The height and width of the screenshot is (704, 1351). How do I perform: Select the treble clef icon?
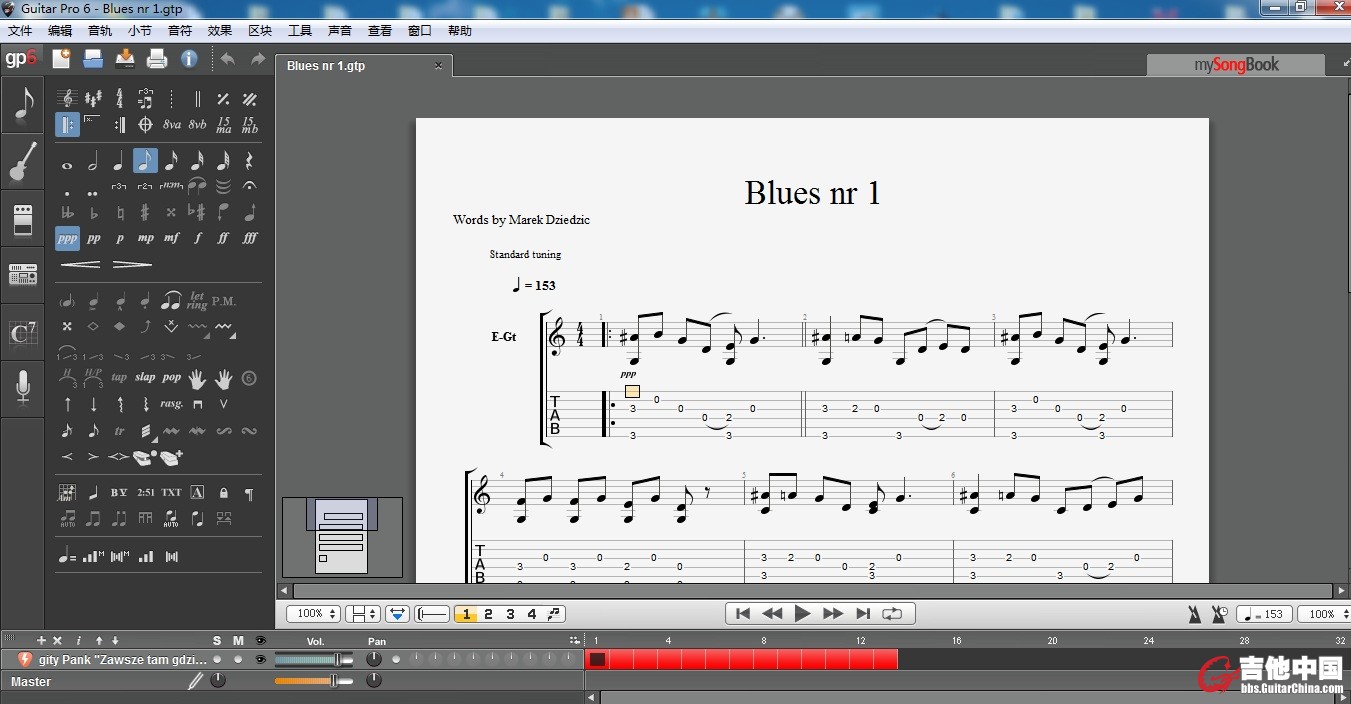click(67, 98)
